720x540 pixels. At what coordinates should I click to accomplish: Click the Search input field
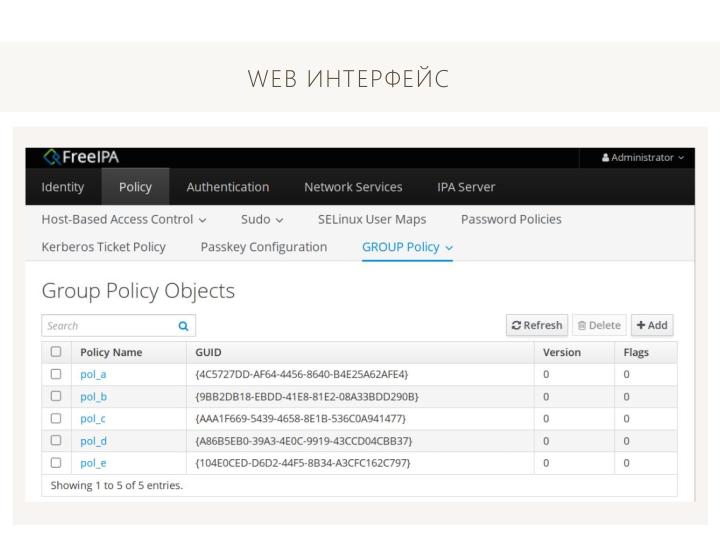105,325
